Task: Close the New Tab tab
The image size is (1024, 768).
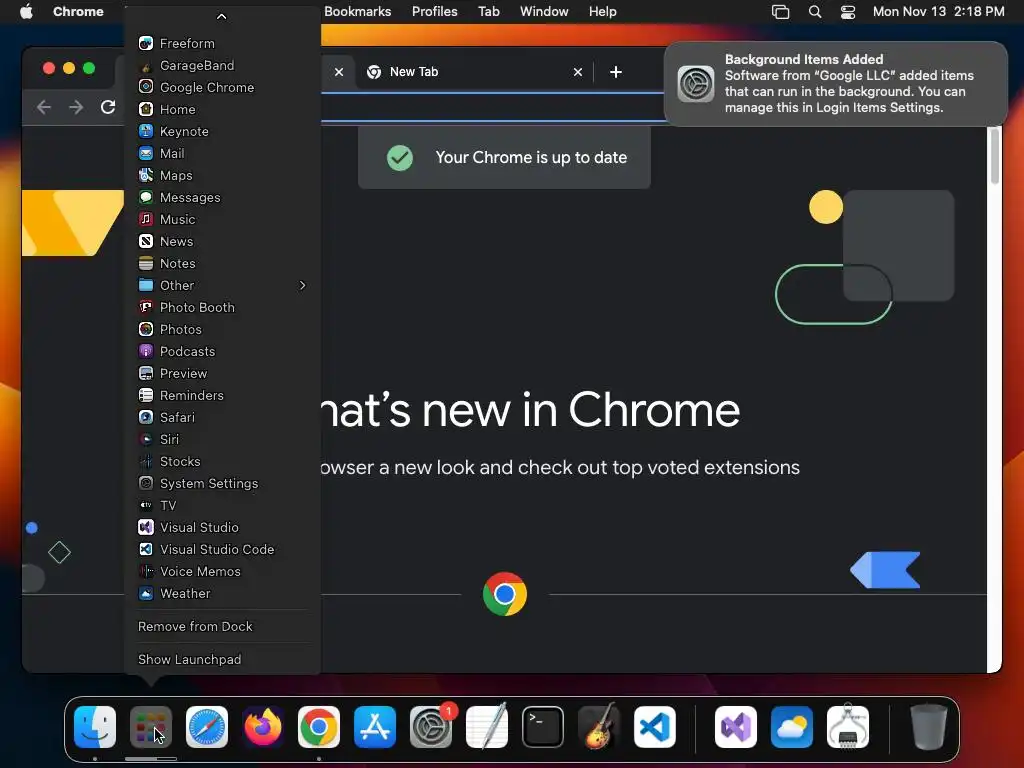Action: 577,72
